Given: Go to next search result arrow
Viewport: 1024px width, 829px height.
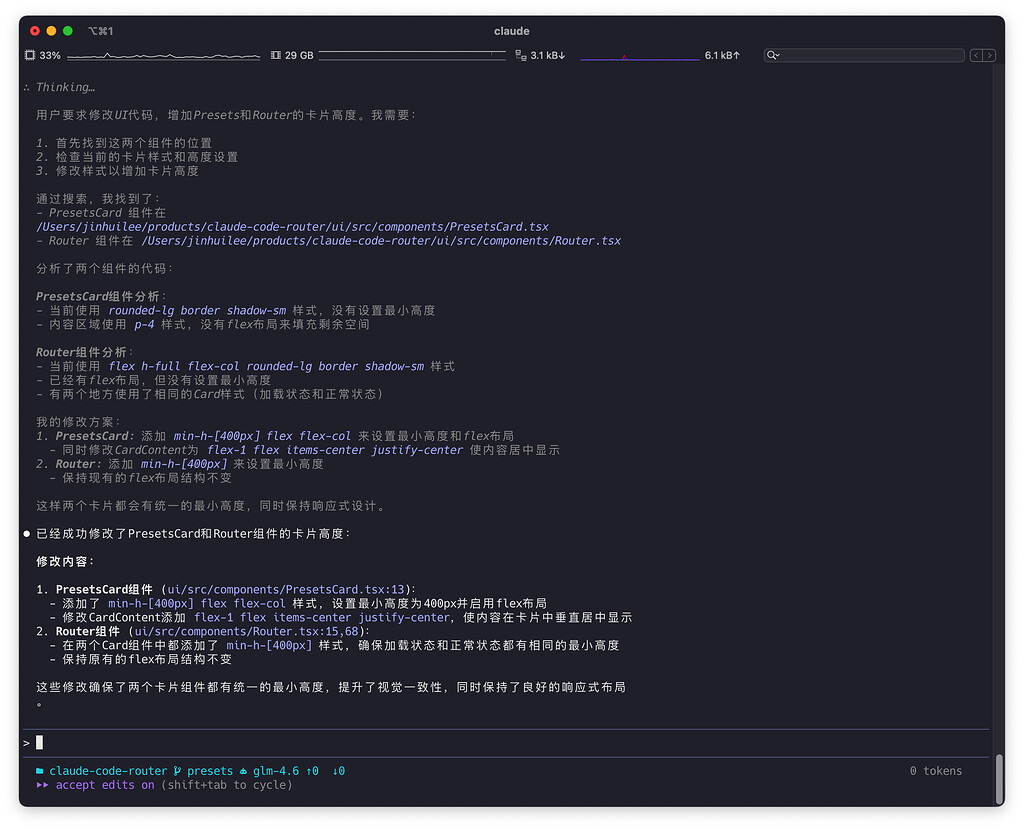Looking at the screenshot, I should [989, 56].
